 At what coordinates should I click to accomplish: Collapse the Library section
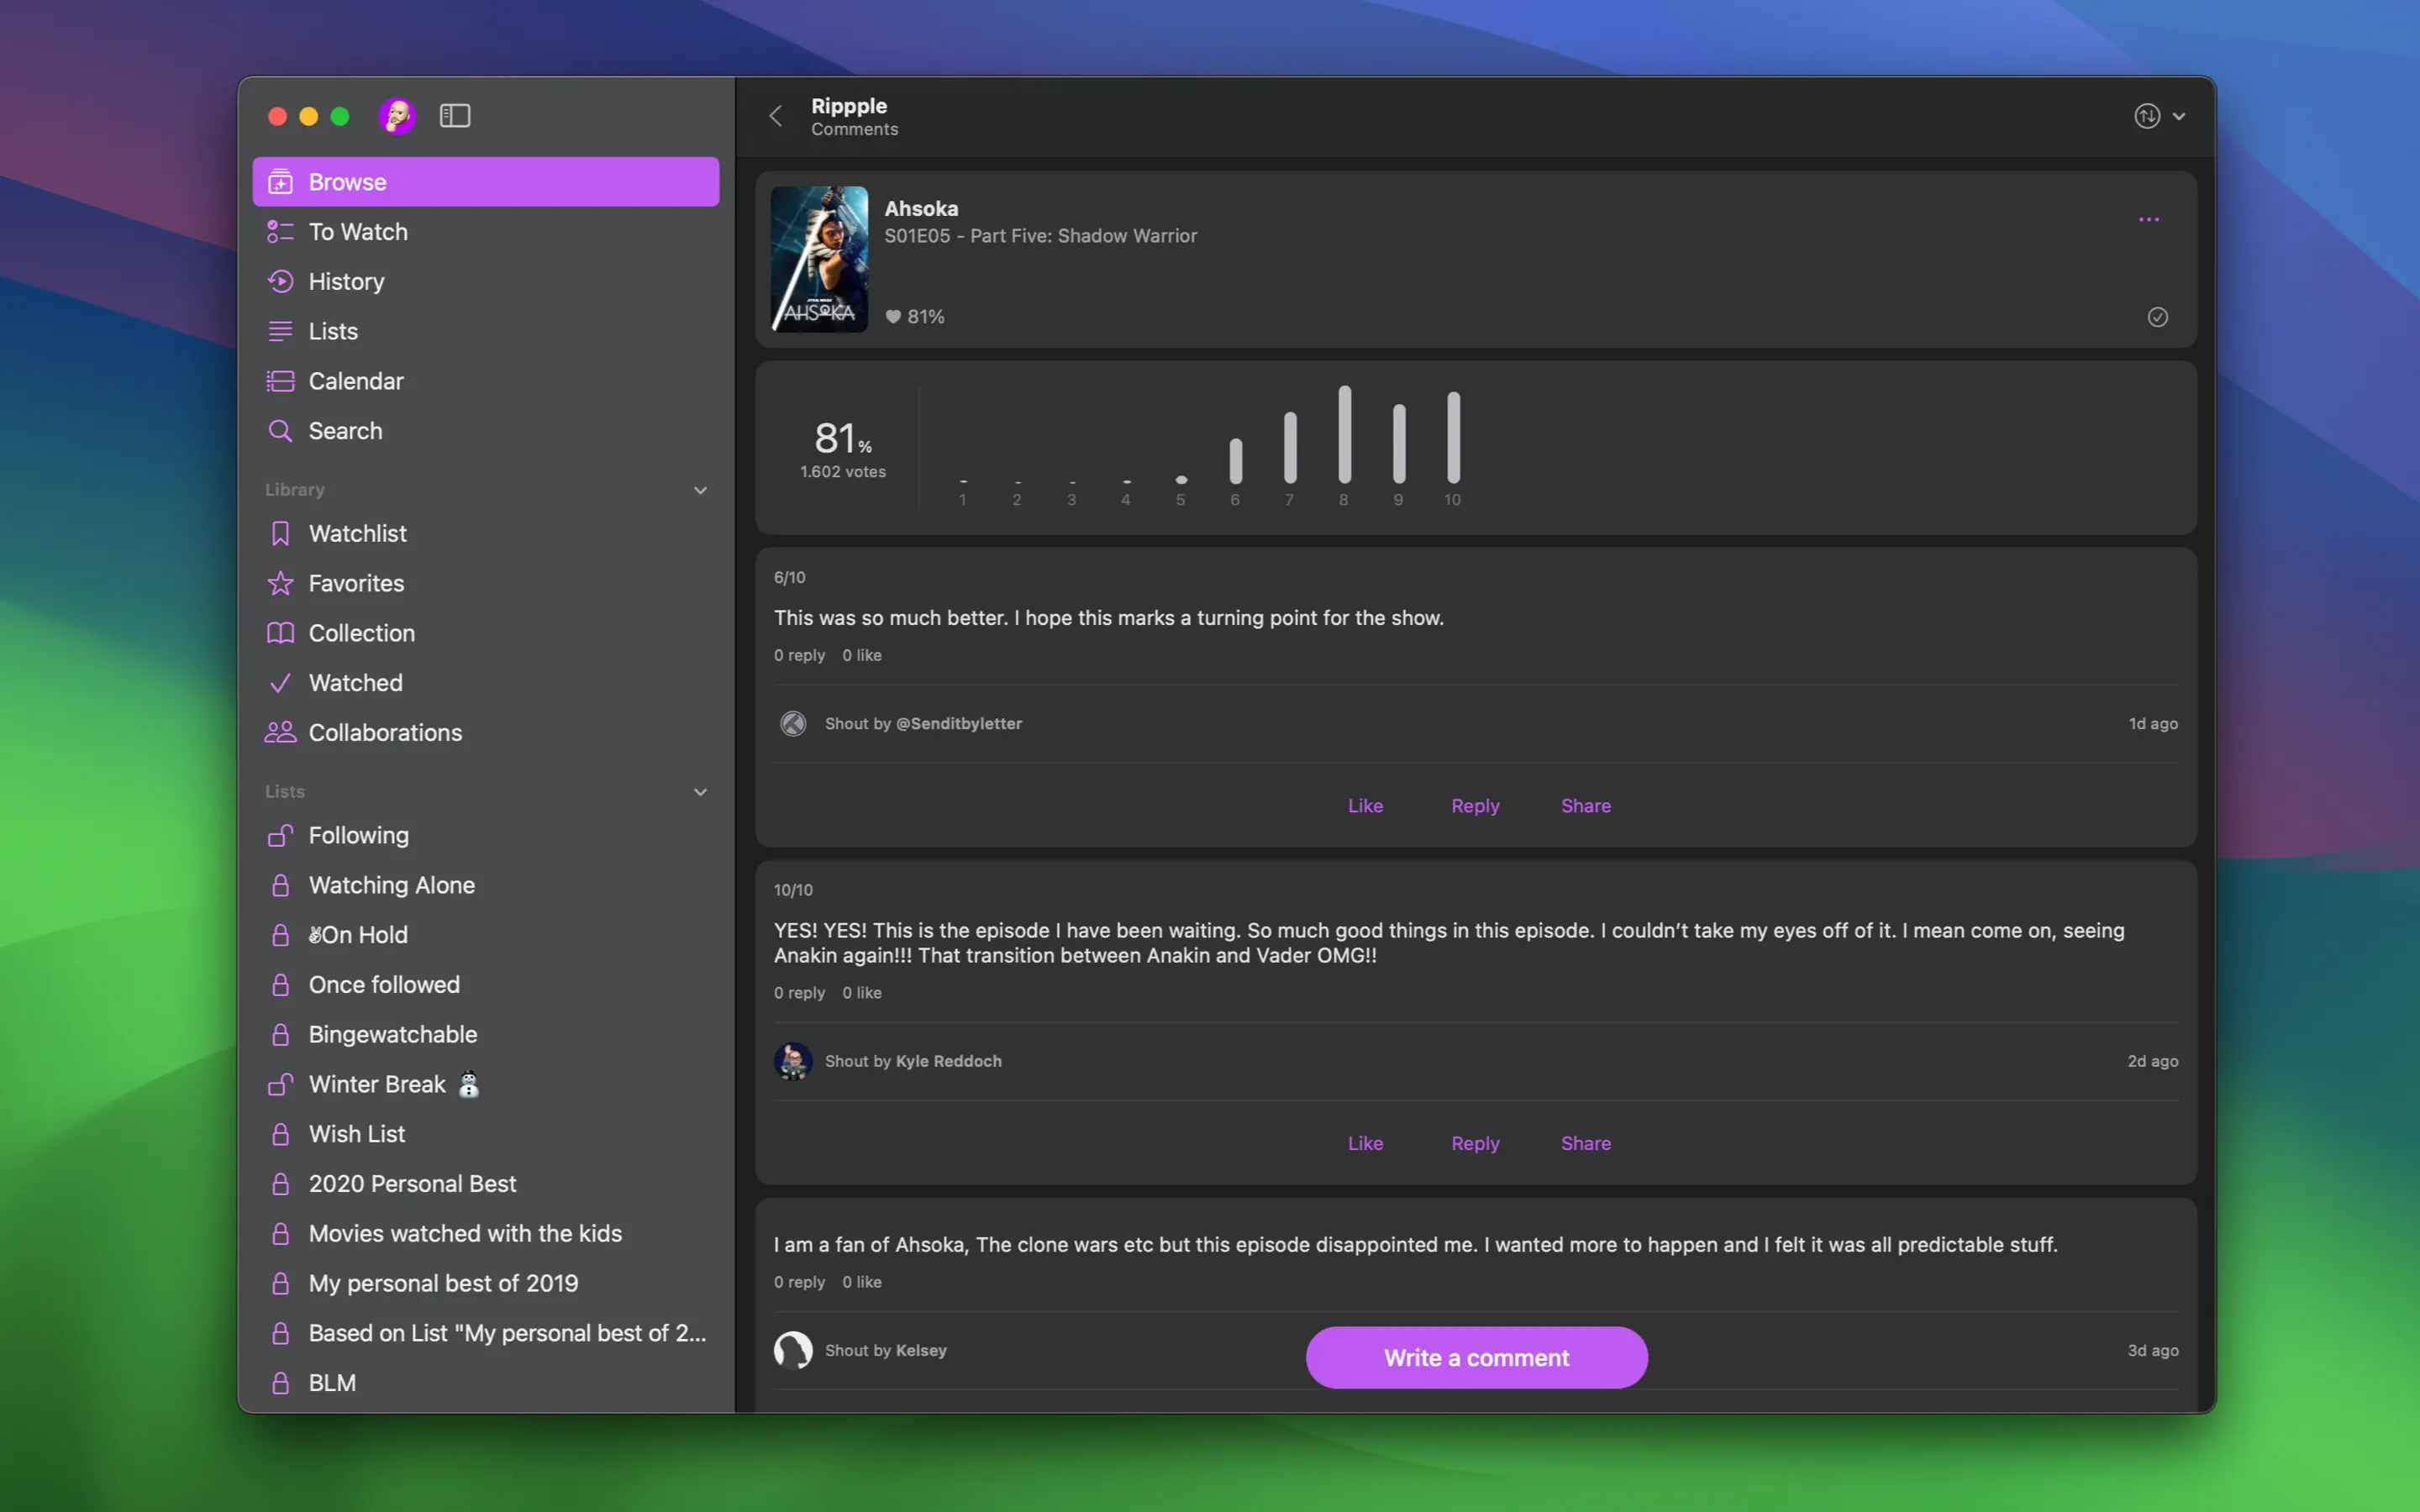tap(700, 490)
